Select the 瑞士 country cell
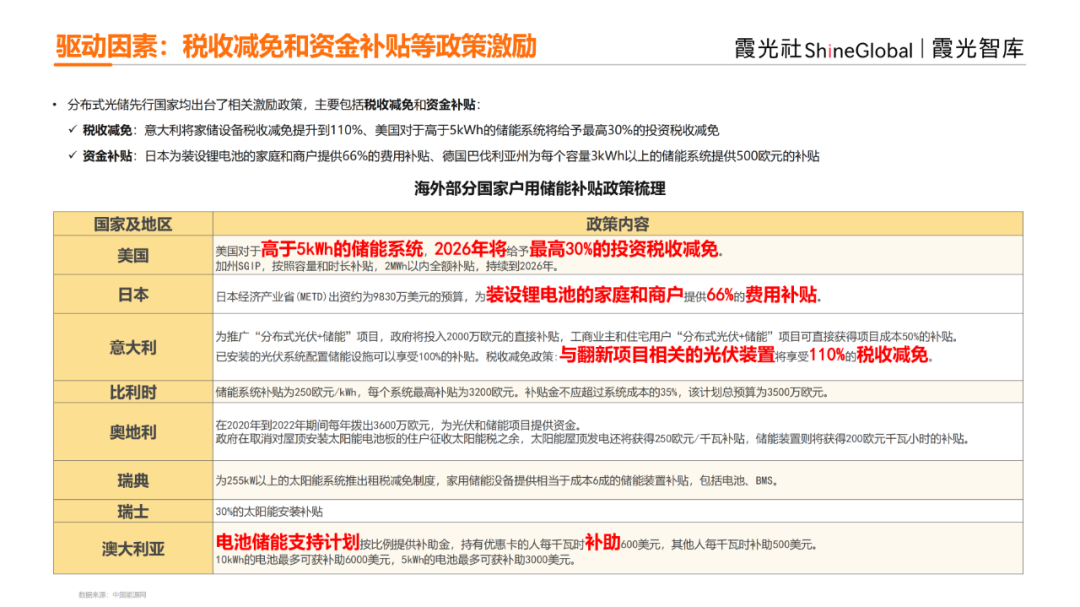Image resolution: width=1080 pixels, height=607 pixels. [133, 511]
